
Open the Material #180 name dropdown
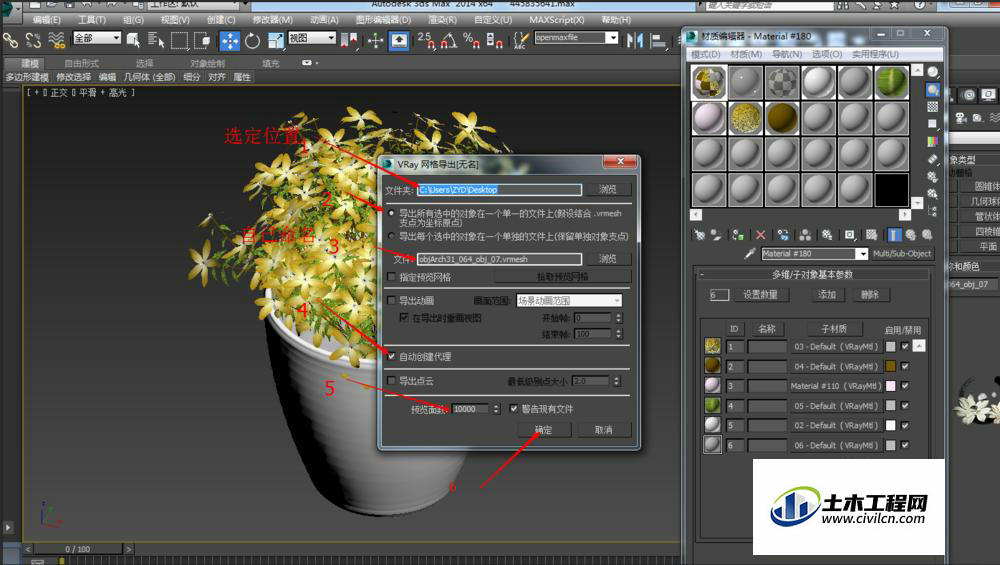point(862,254)
